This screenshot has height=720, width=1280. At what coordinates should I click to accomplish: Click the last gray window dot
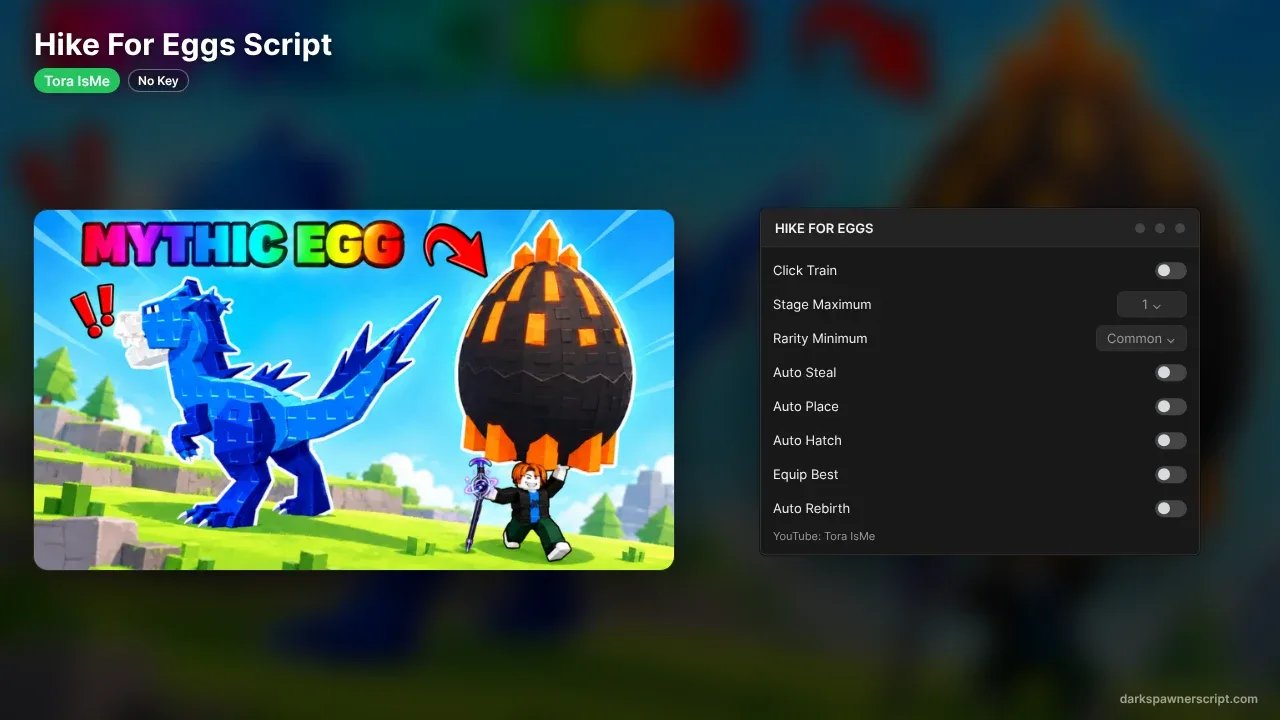coord(1180,228)
